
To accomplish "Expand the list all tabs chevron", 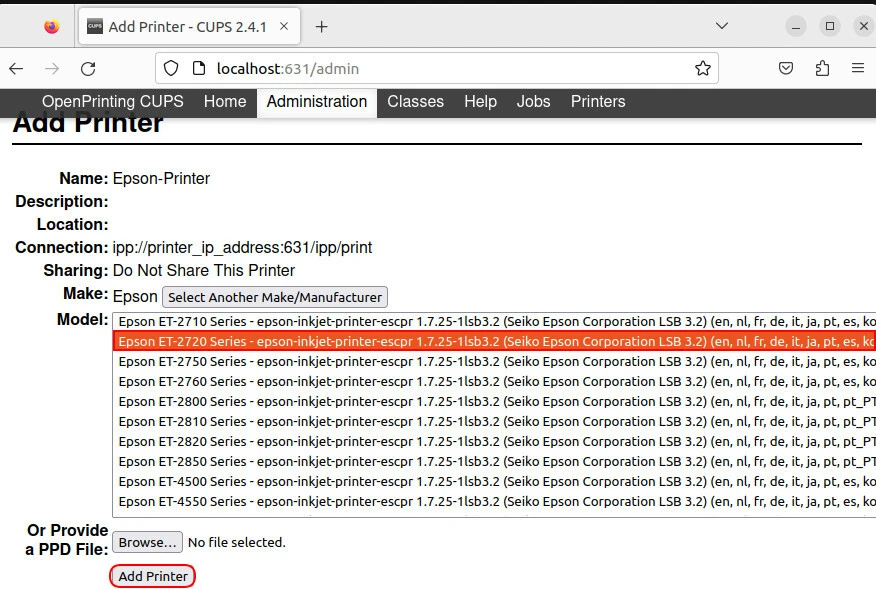I will (x=722, y=25).
